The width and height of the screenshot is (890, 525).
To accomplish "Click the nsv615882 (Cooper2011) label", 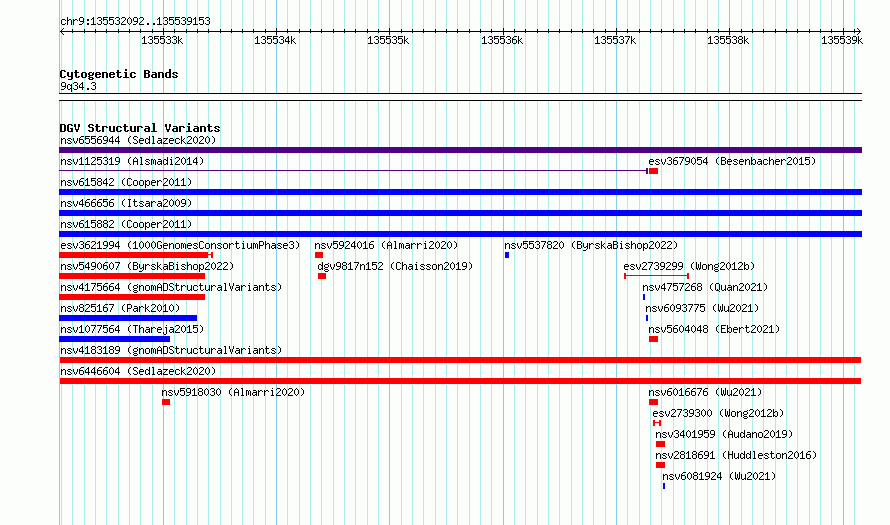I will click(126, 224).
